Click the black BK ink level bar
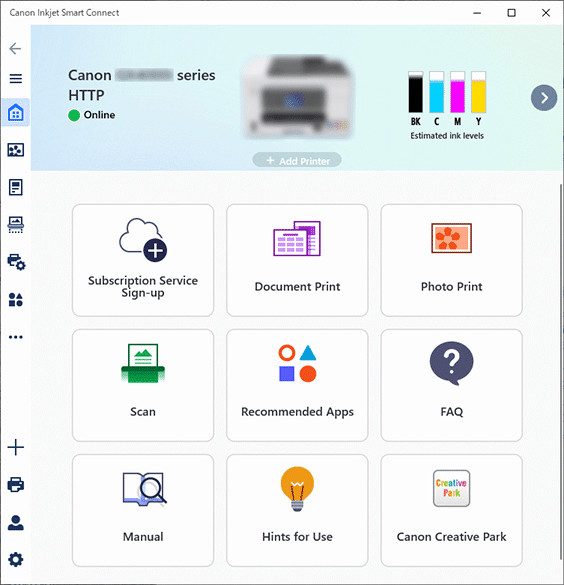Image resolution: width=564 pixels, height=585 pixels. (416, 92)
